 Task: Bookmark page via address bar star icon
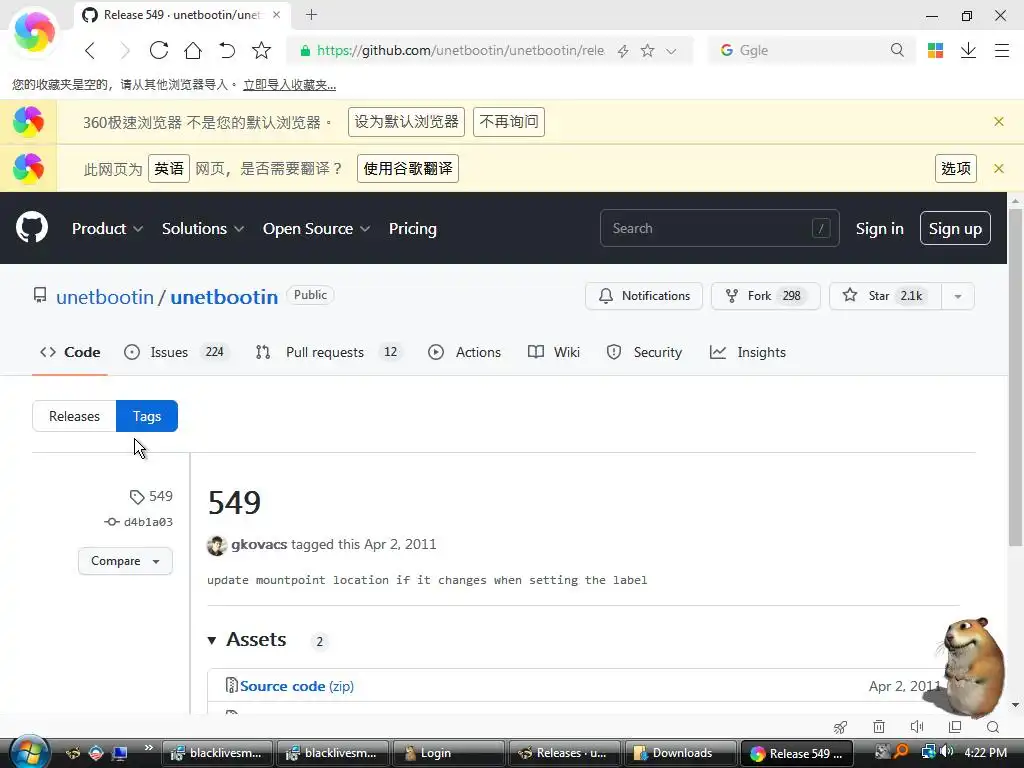647,50
